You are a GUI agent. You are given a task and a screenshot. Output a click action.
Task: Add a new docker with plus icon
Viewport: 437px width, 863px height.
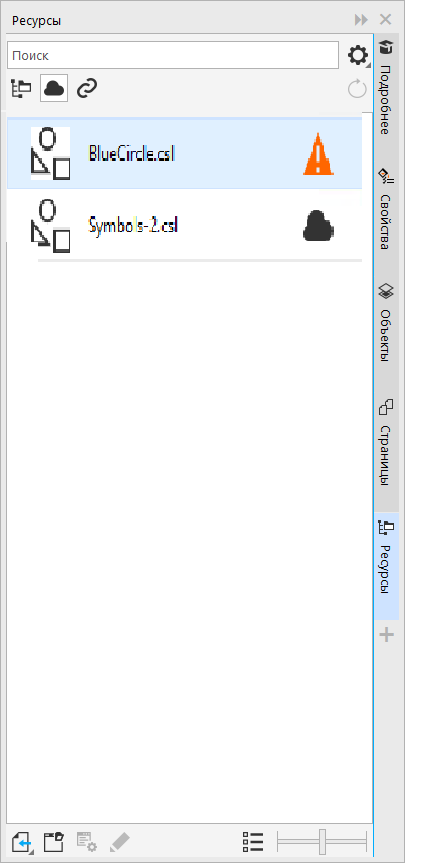[387, 635]
